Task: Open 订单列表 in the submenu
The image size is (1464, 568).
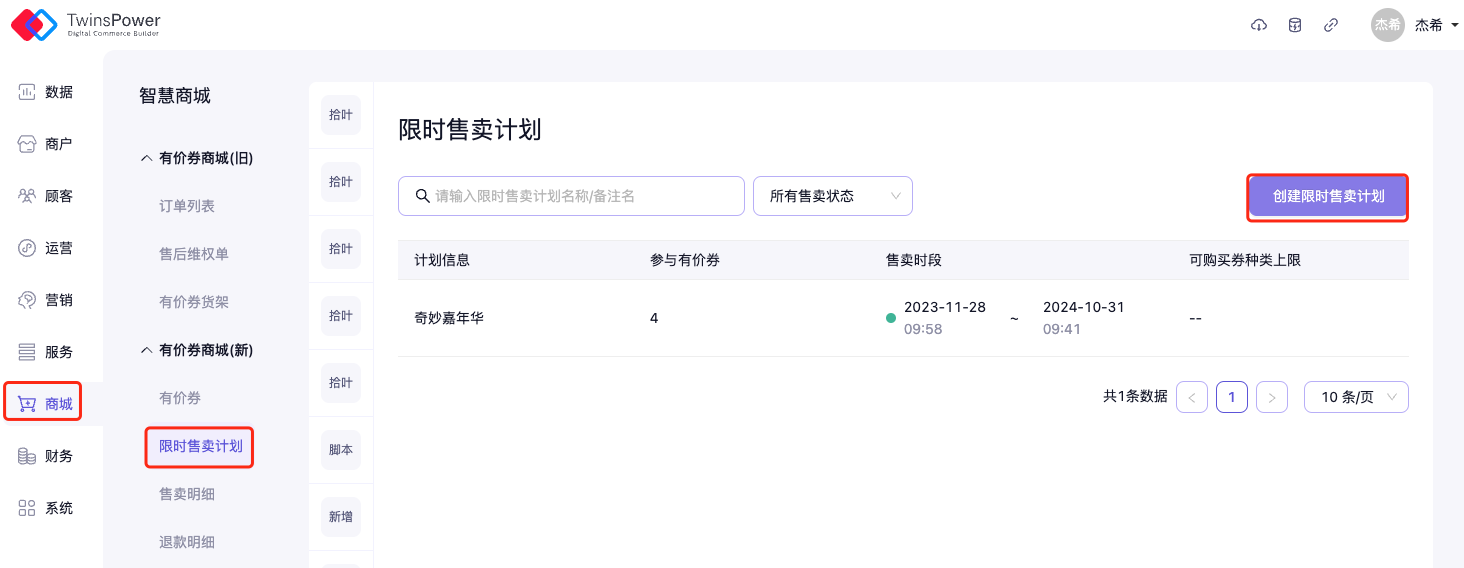Action: (x=187, y=206)
